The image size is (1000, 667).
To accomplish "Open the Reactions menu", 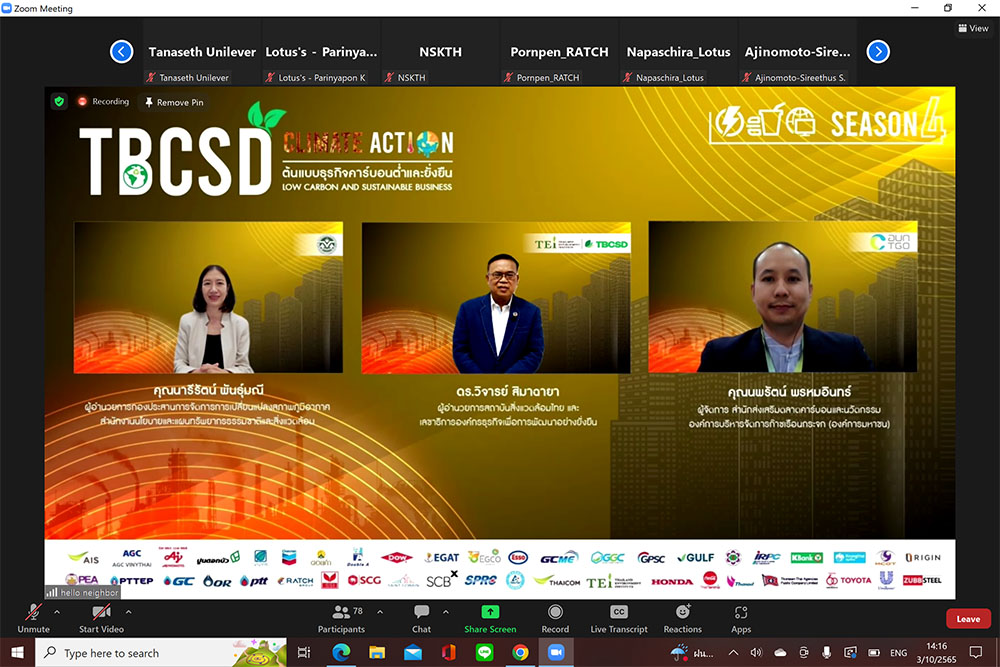I will (x=682, y=619).
